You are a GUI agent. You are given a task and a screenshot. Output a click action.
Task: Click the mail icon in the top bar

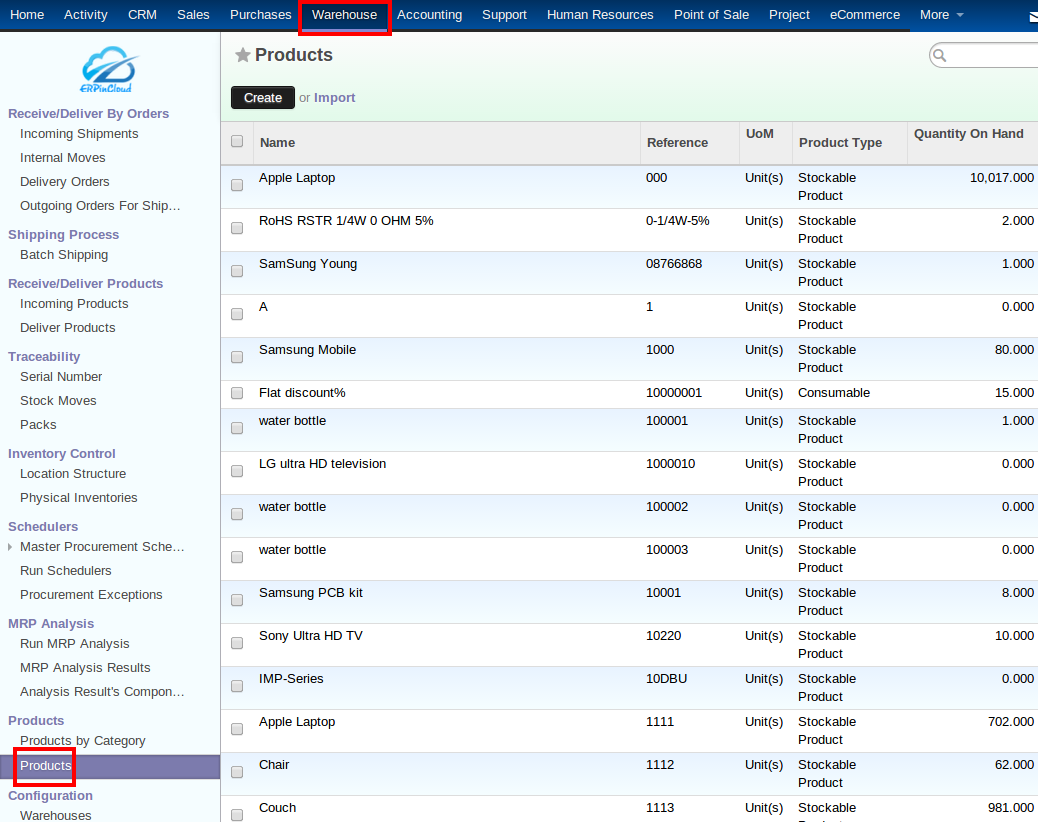point(1033,16)
